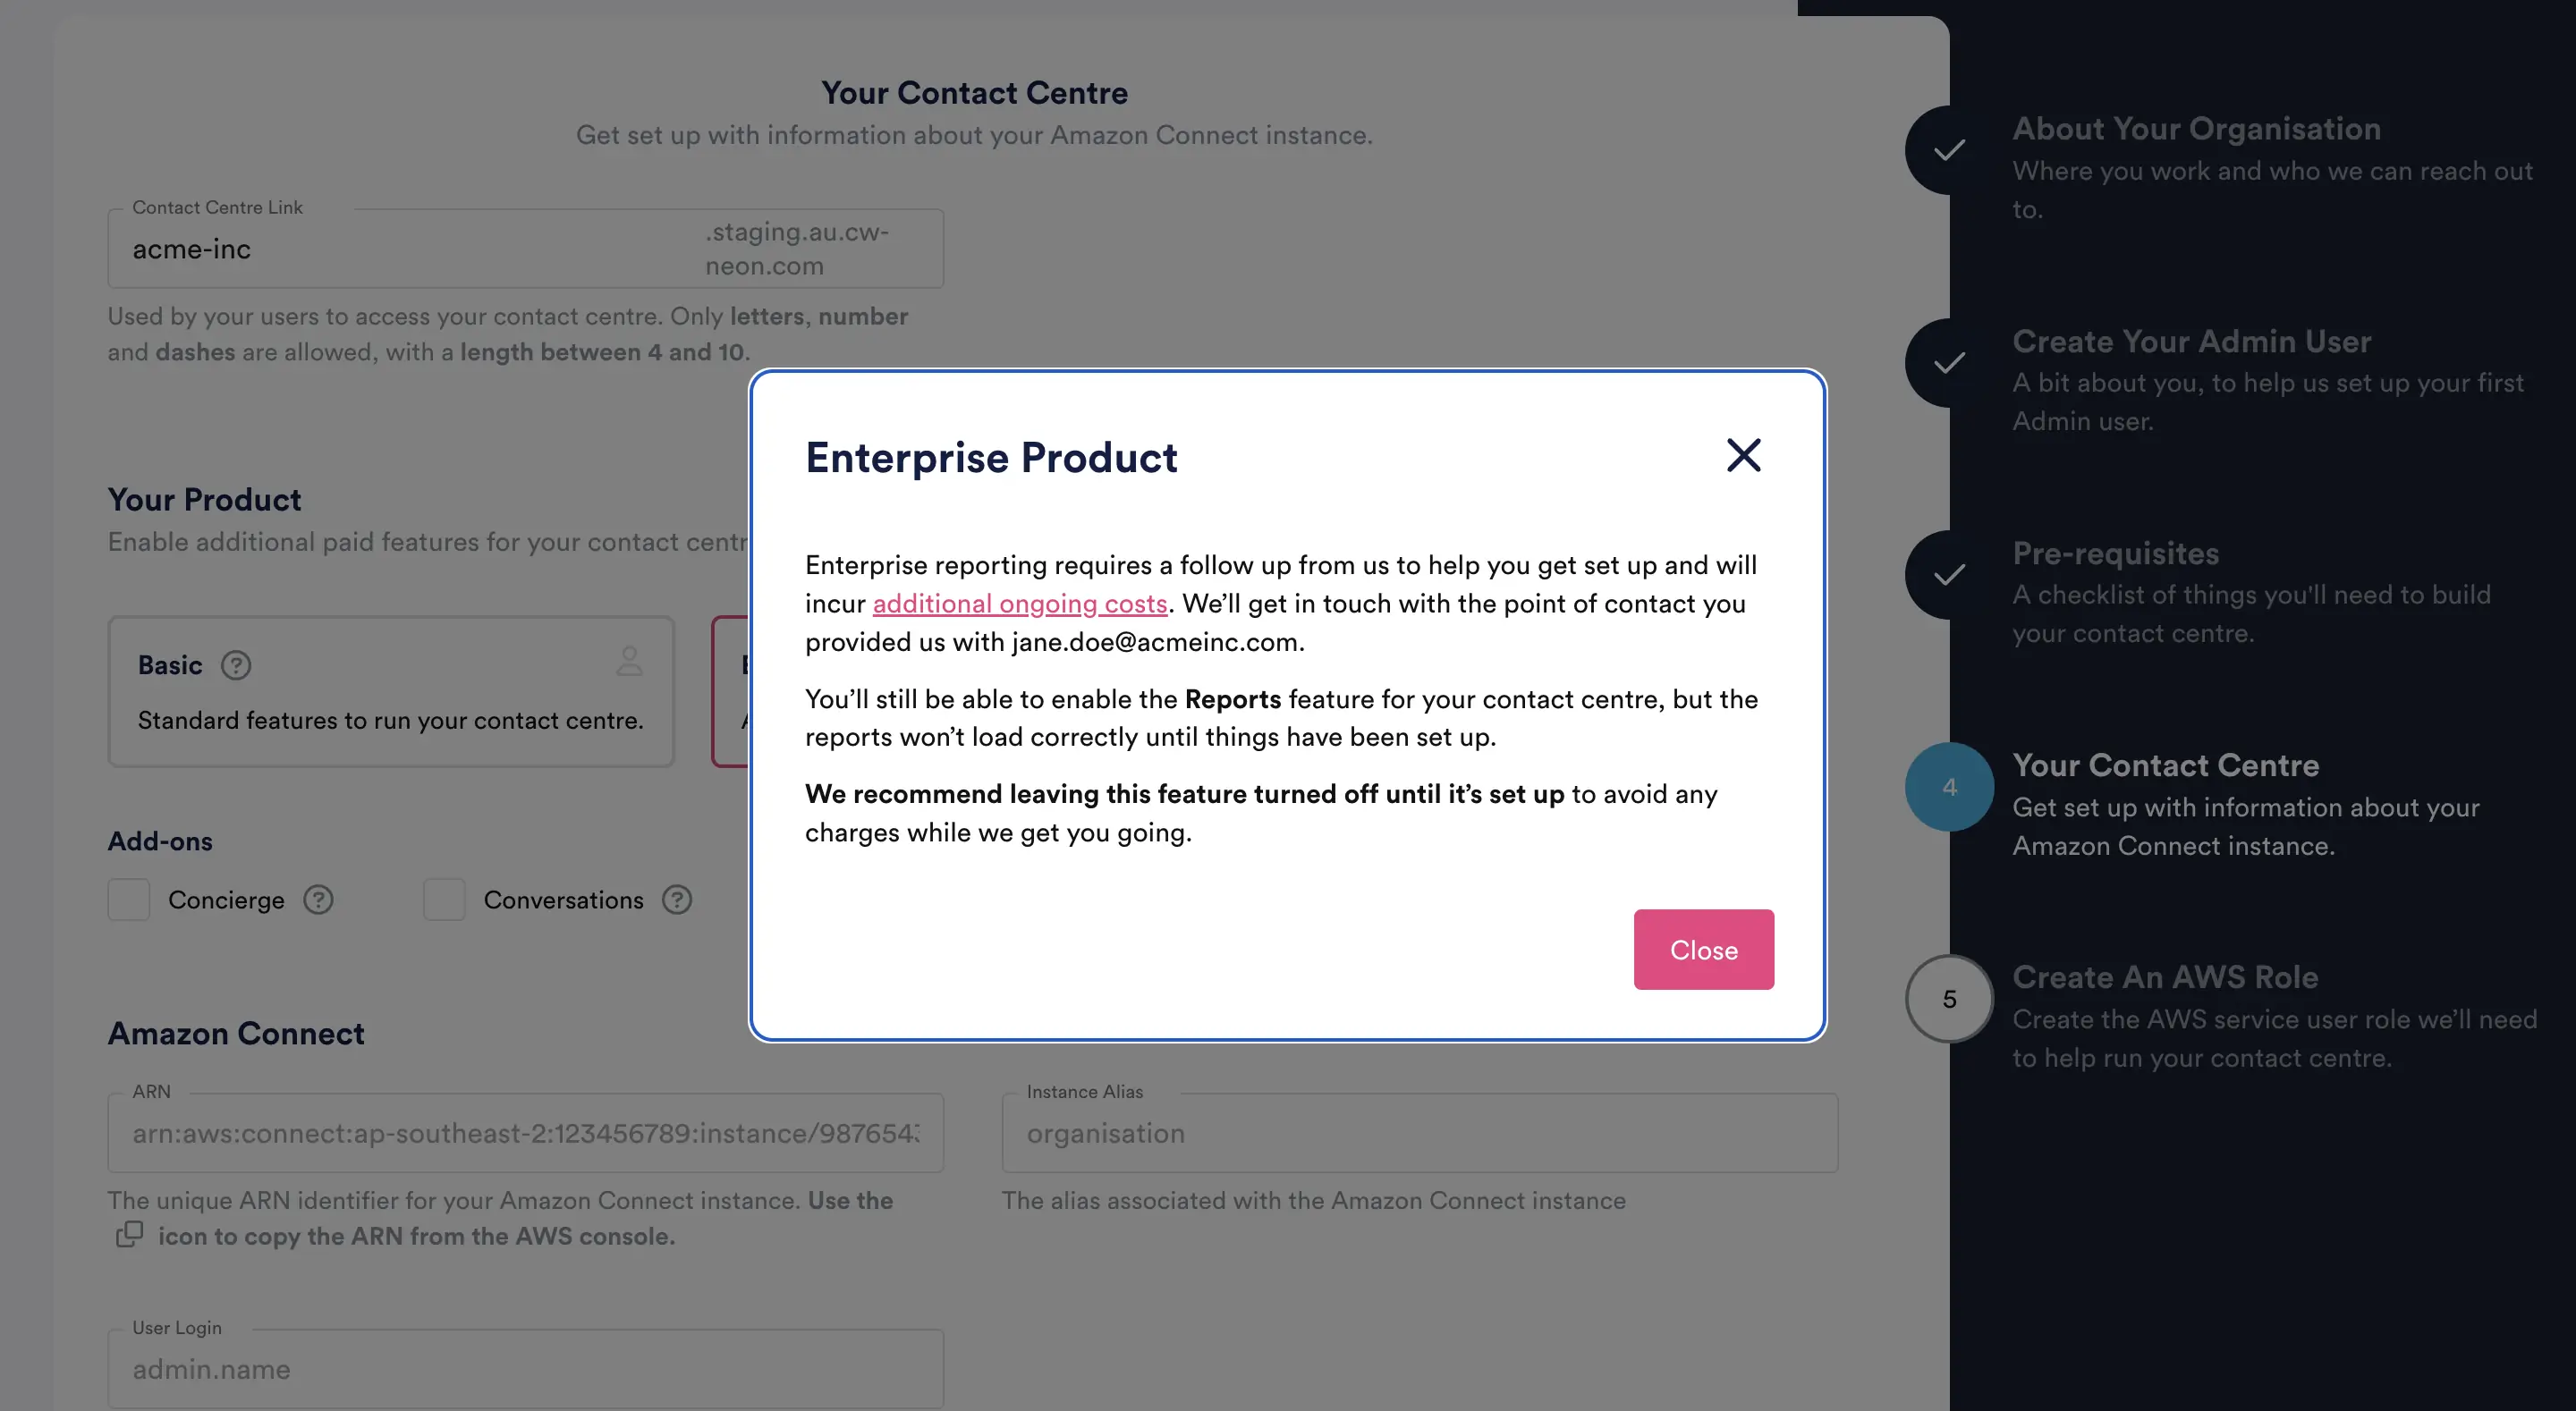Click the user icon on Basic card

(x=629, y=661)
